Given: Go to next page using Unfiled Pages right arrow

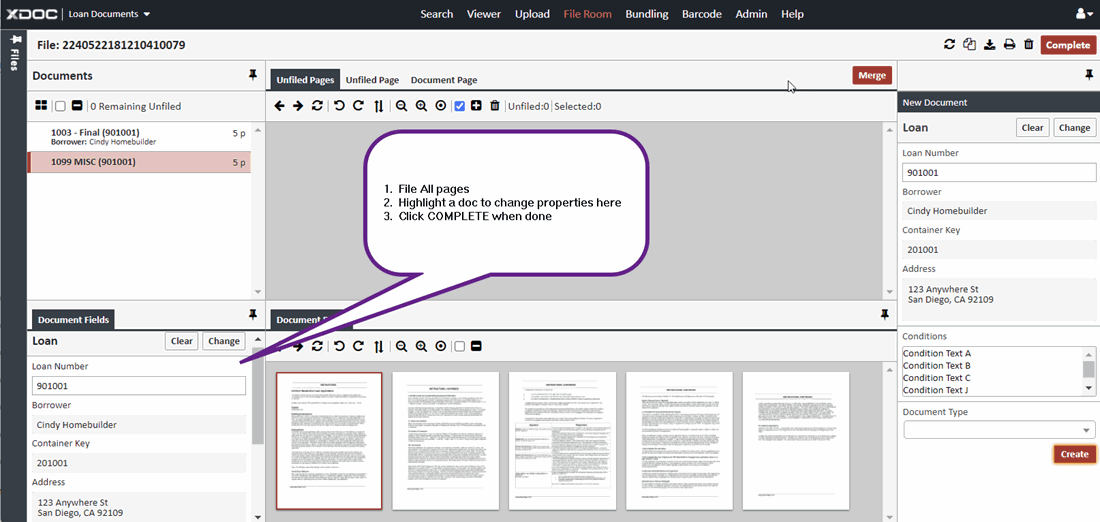Looking at the screenshot, I should (298, 106).
